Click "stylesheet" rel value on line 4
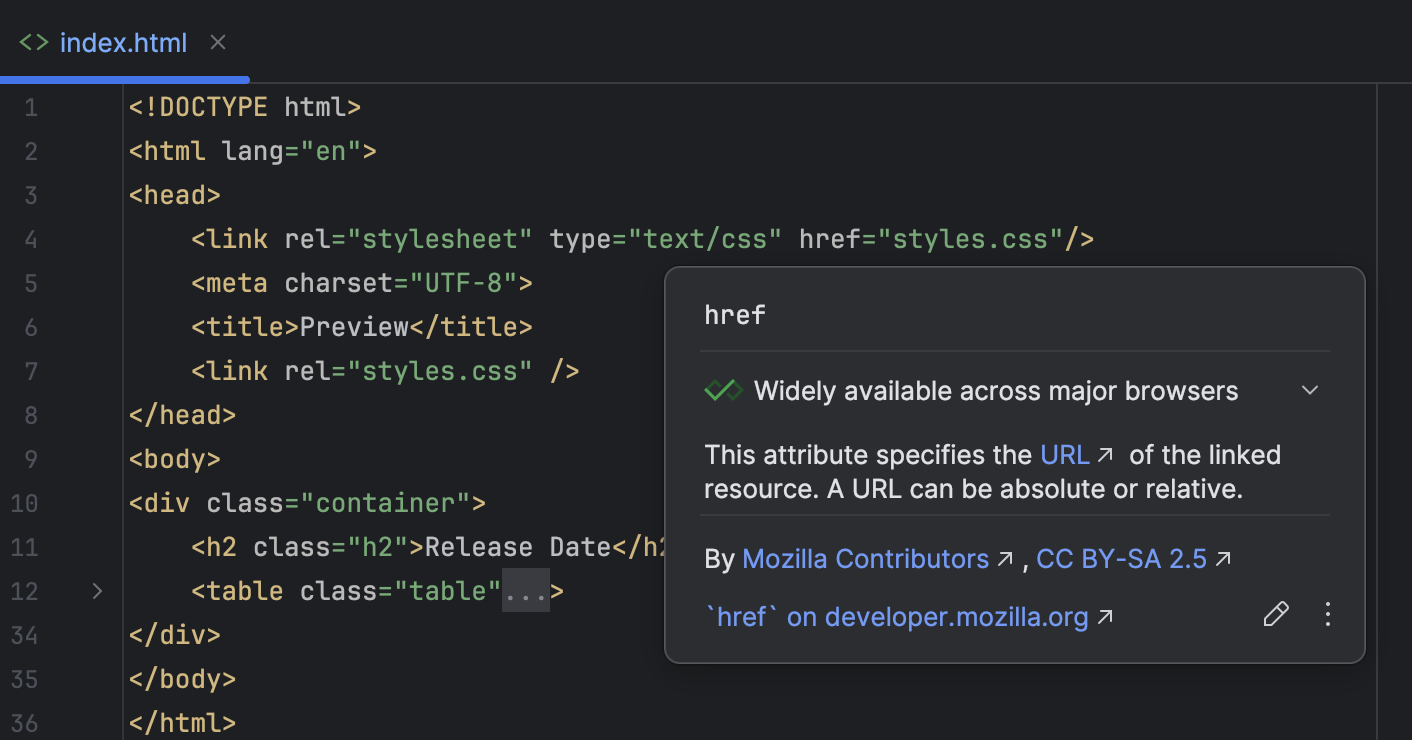This screenshot has height=740, width=1412. pos(440,239)
